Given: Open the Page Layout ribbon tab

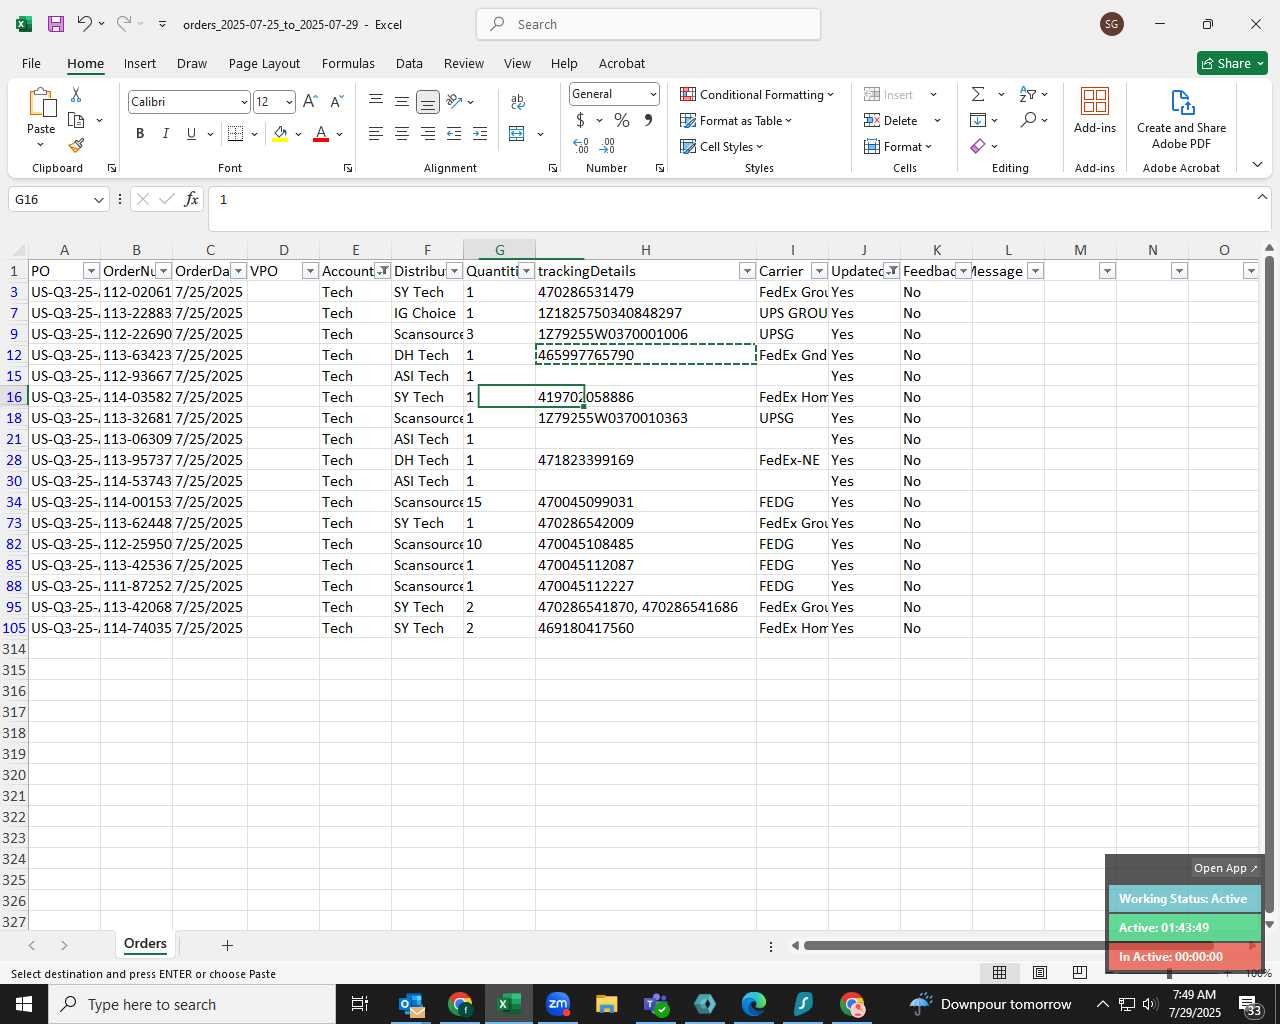Looking at the screenshot, I should point(264,63).
